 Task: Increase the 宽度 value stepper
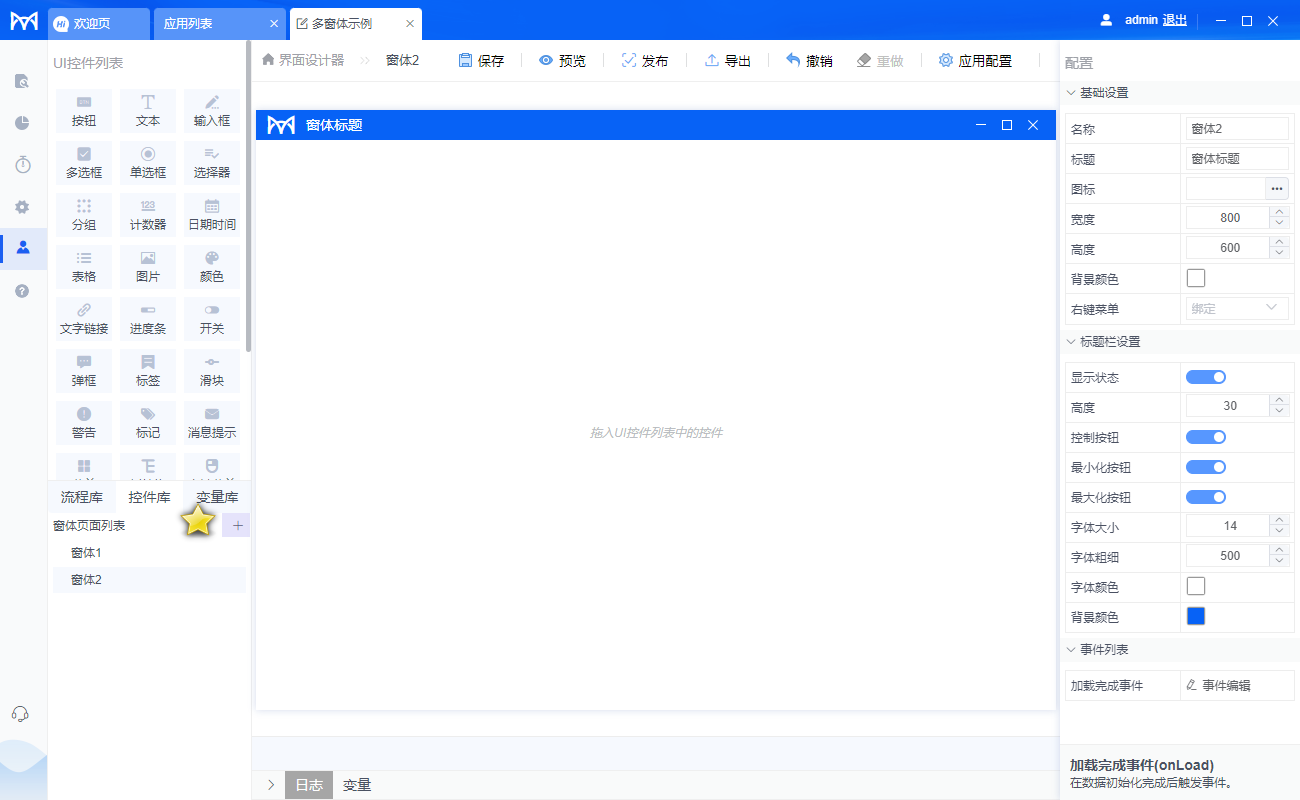click(1279, 212)
